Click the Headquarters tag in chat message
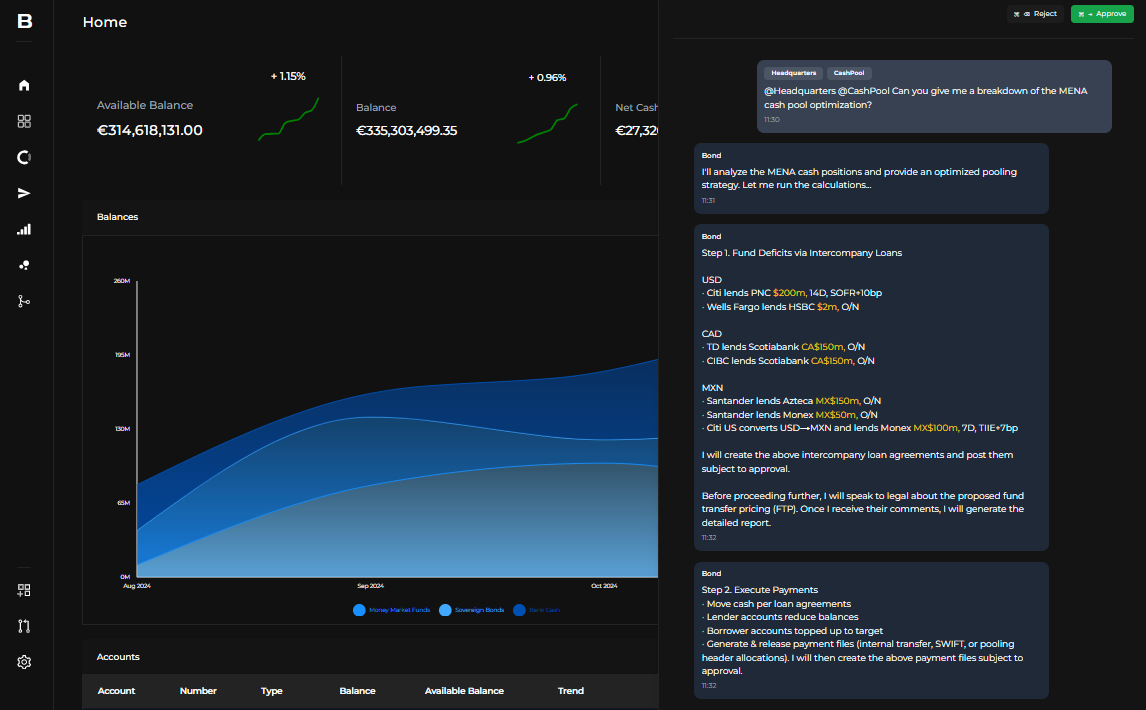 tap(793, 73)
